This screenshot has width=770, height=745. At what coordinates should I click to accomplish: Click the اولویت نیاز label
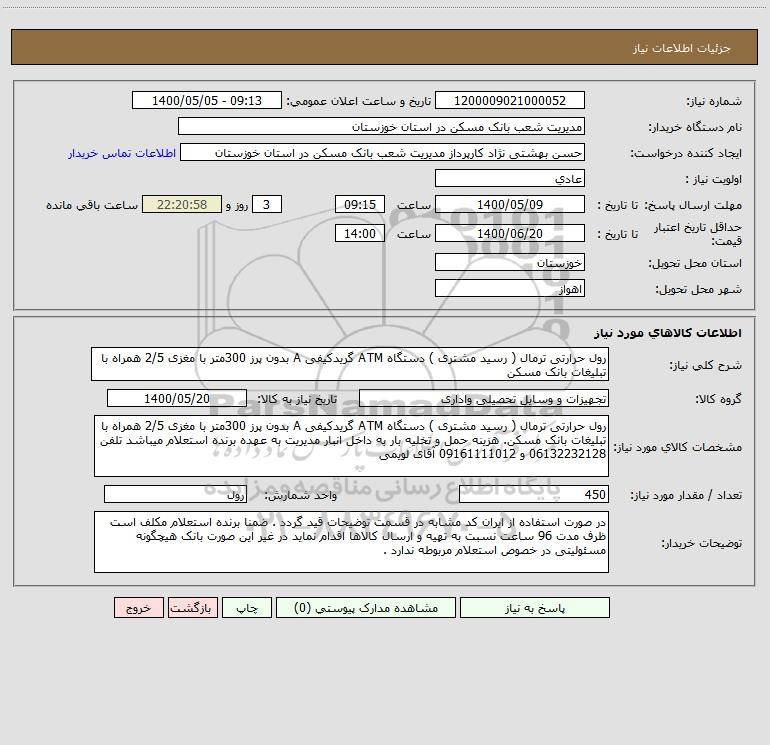(x=714, y=179)
